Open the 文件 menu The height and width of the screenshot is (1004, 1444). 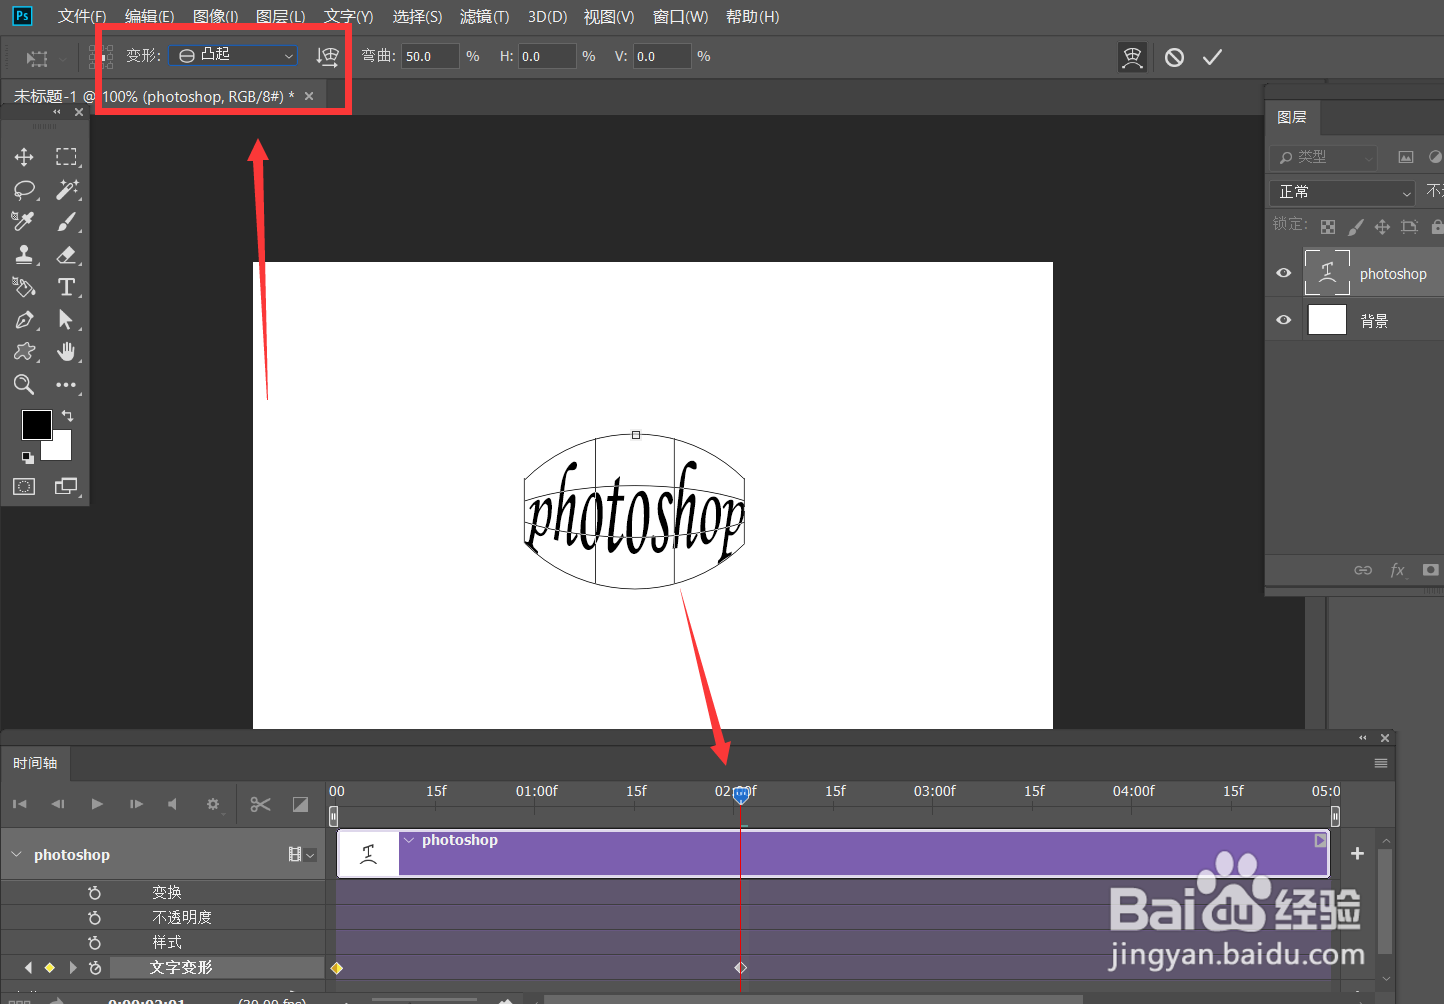click(x=81, y=16)
